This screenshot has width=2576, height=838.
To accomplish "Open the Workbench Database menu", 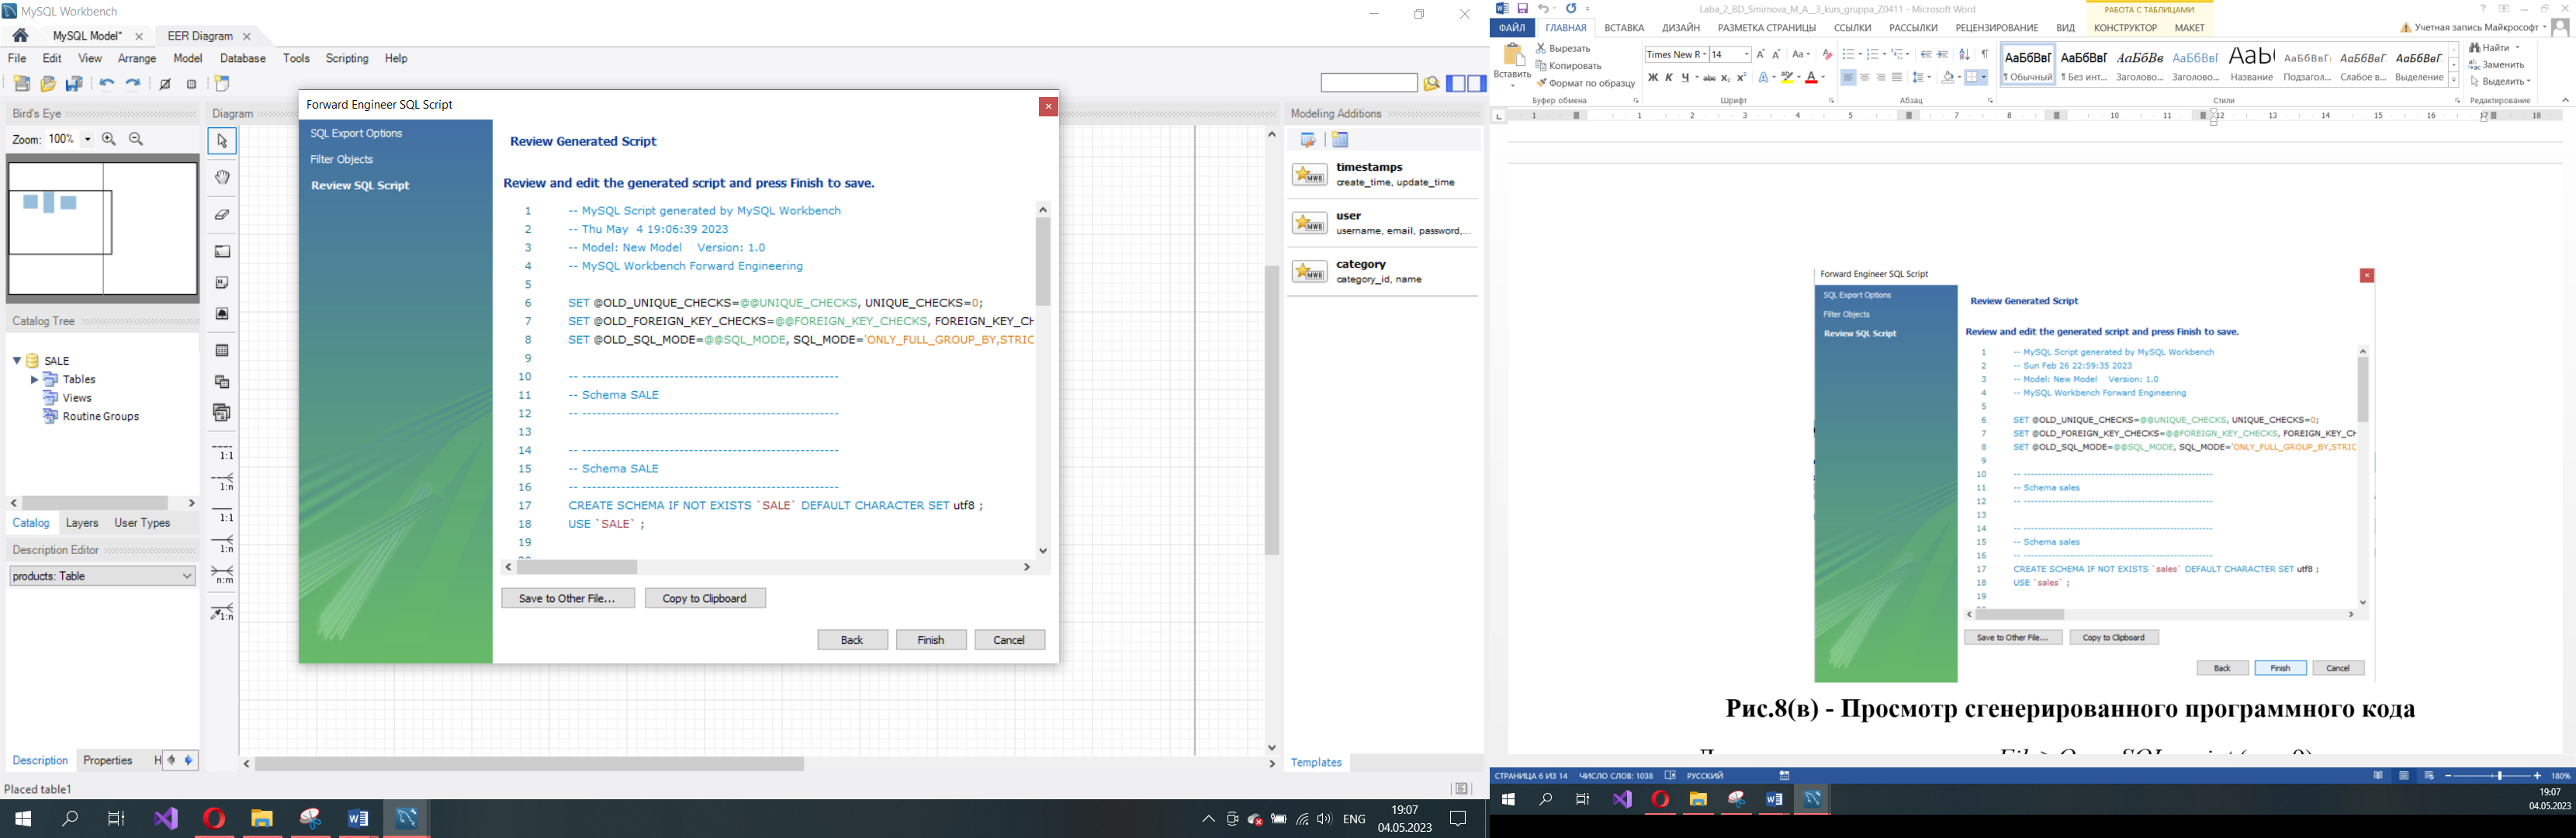I will tap(243, 59).
